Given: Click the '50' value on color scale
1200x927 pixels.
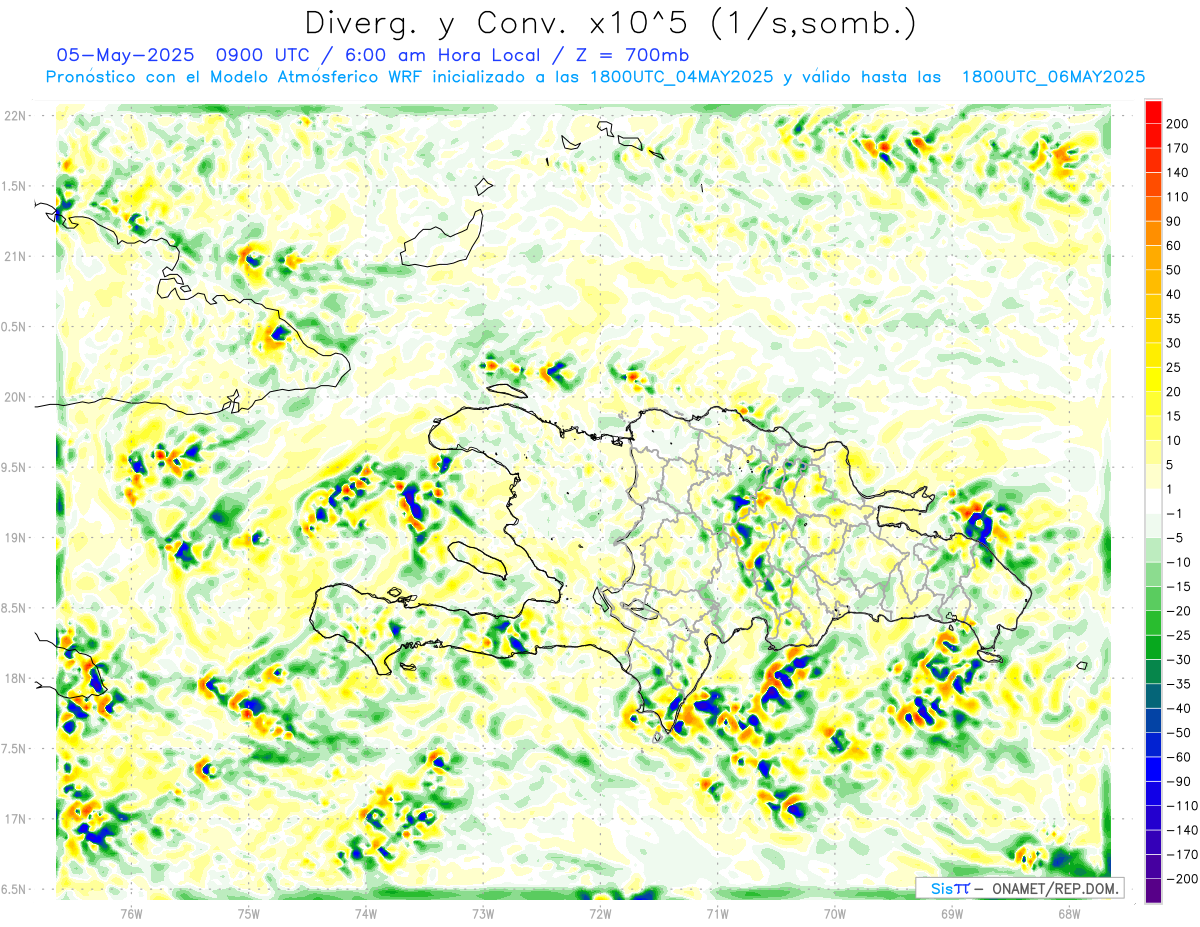Looking at the screenshot, I should 1174,270.
